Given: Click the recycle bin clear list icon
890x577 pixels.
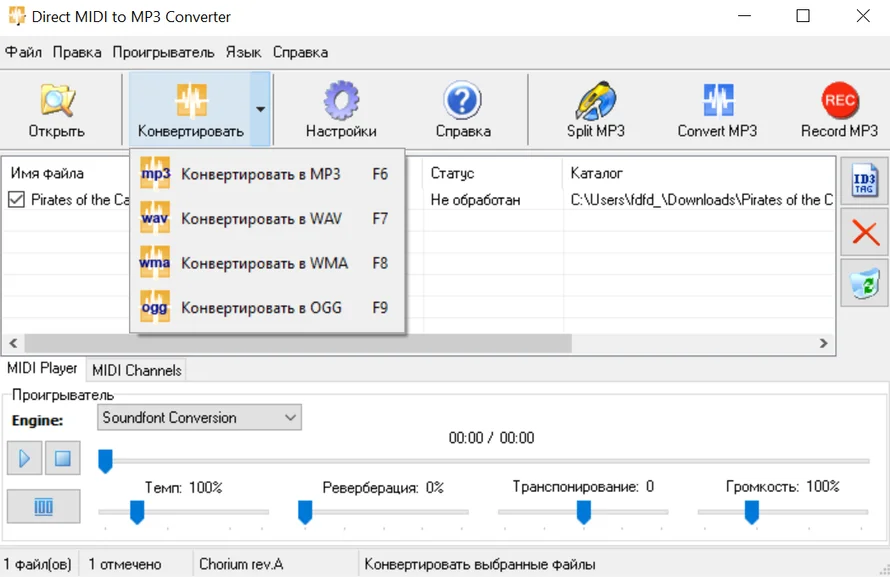Looking at the screenshot, I should [x=864, y=283].
